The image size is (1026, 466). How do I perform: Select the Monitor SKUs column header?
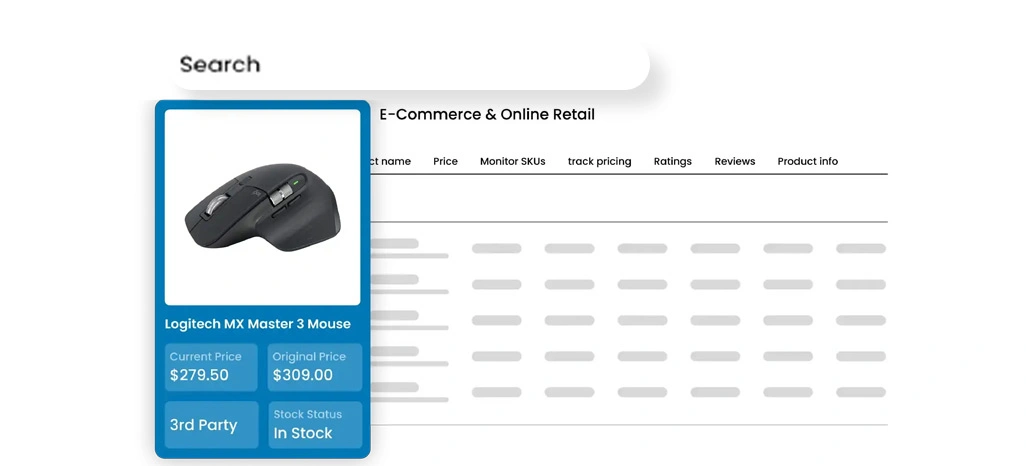click(512, 161)
